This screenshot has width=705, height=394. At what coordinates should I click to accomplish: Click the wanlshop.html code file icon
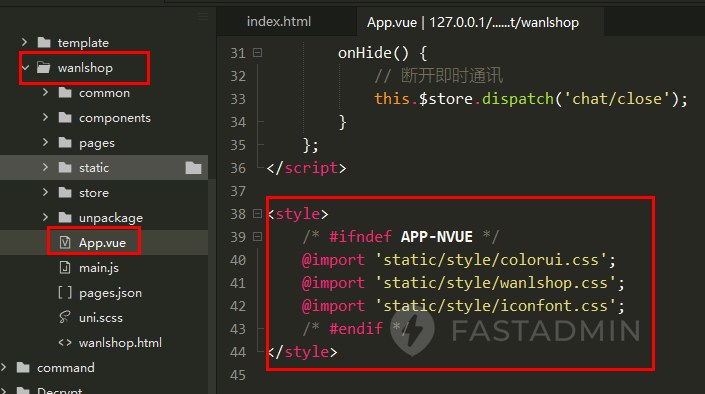click(65, 342)
